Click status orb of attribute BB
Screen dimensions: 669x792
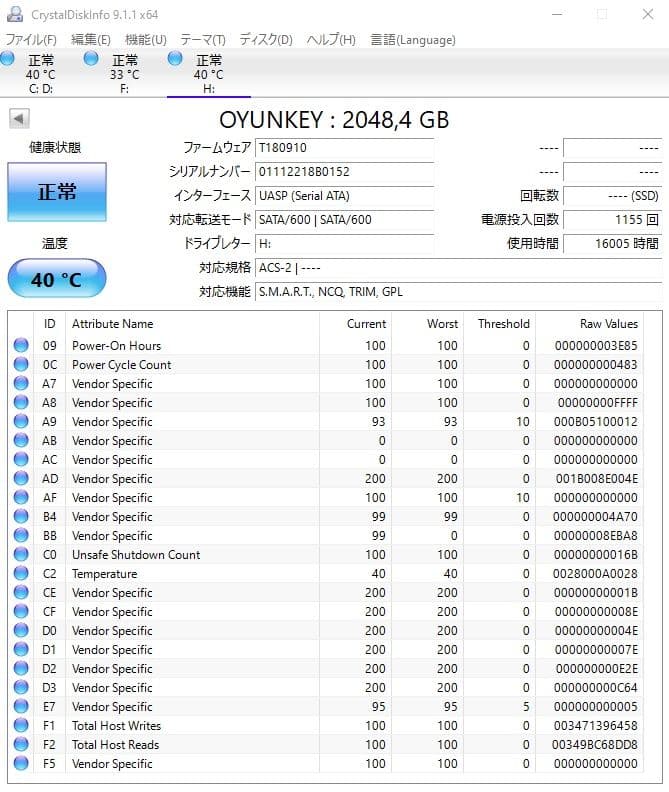click(x=21, y=535)
